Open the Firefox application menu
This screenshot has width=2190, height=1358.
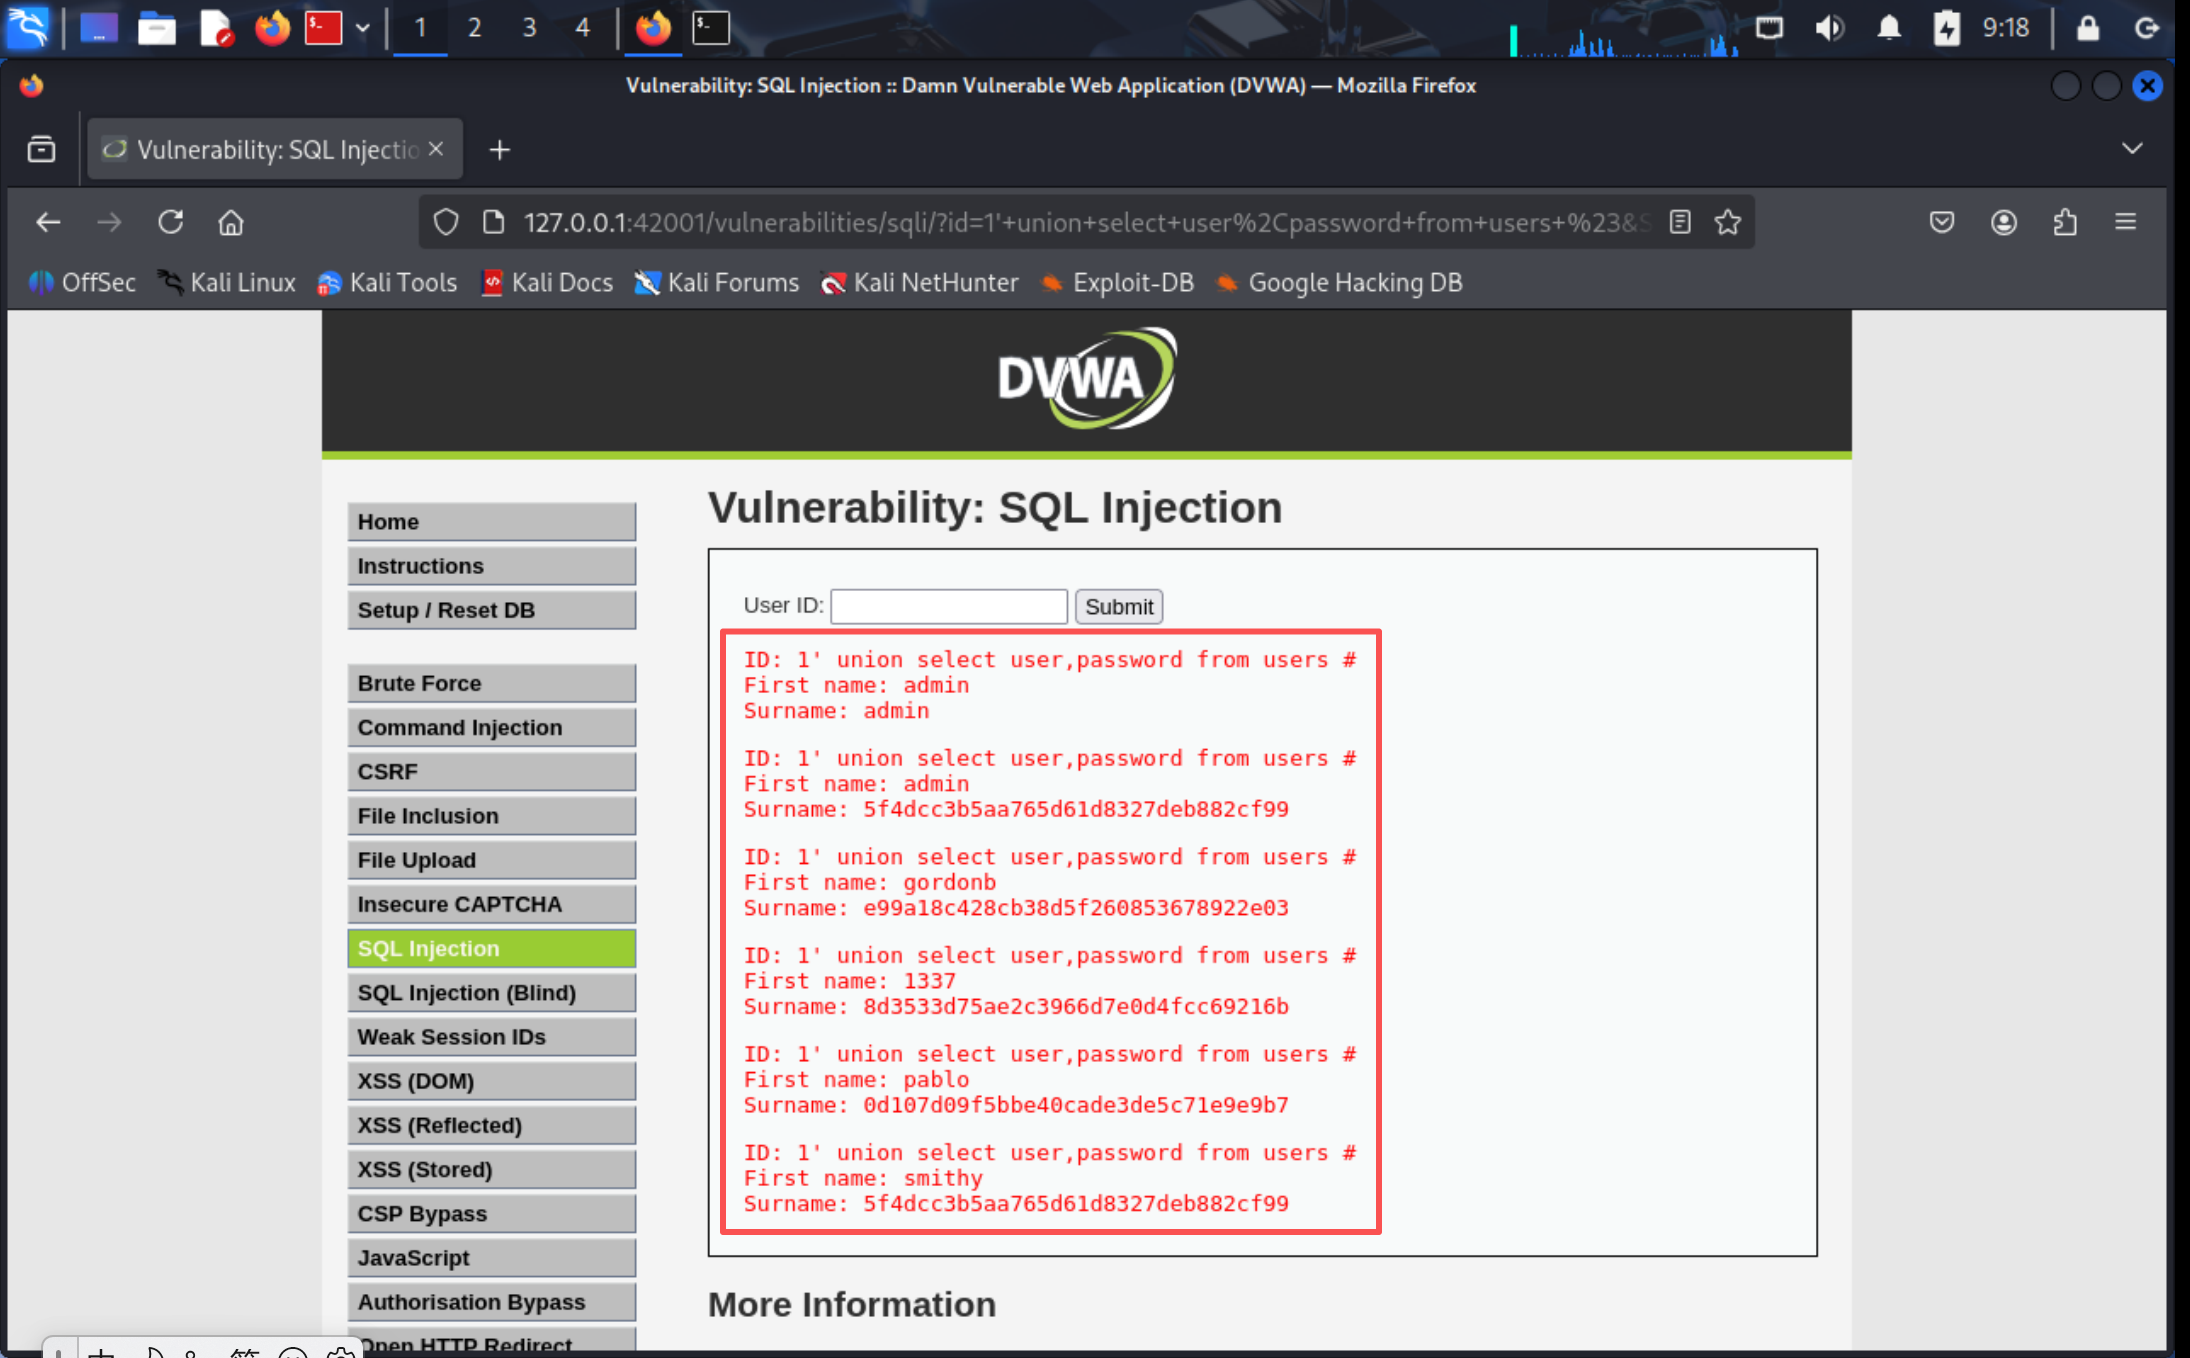click(x=2126, y=222)
